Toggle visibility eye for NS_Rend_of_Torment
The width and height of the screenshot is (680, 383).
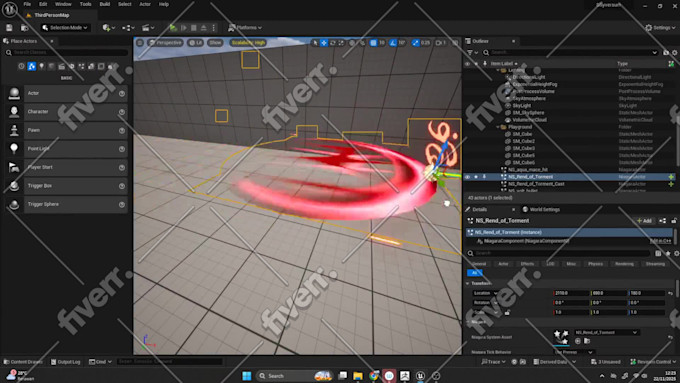tap(468, 177)
